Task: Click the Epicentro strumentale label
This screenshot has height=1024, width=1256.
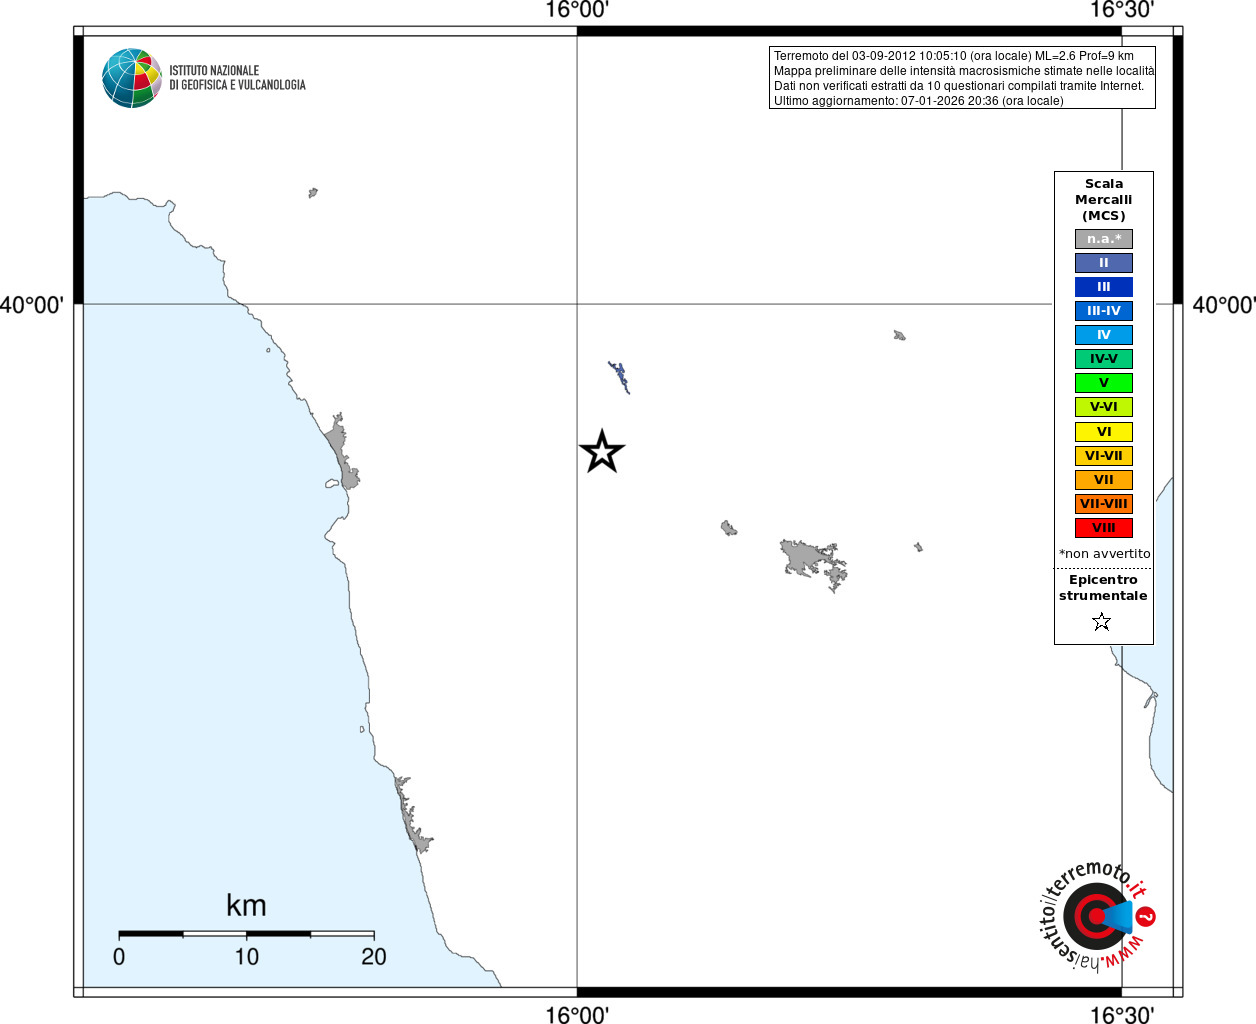Action: 1103,588
